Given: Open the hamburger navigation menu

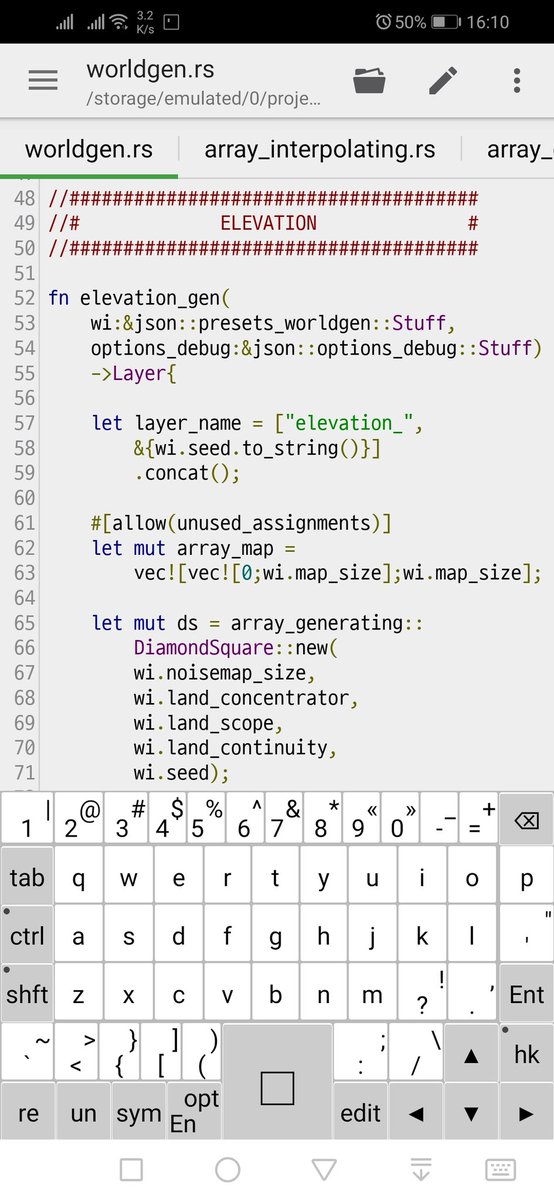Looking at the screenshot, I should 43,81.
